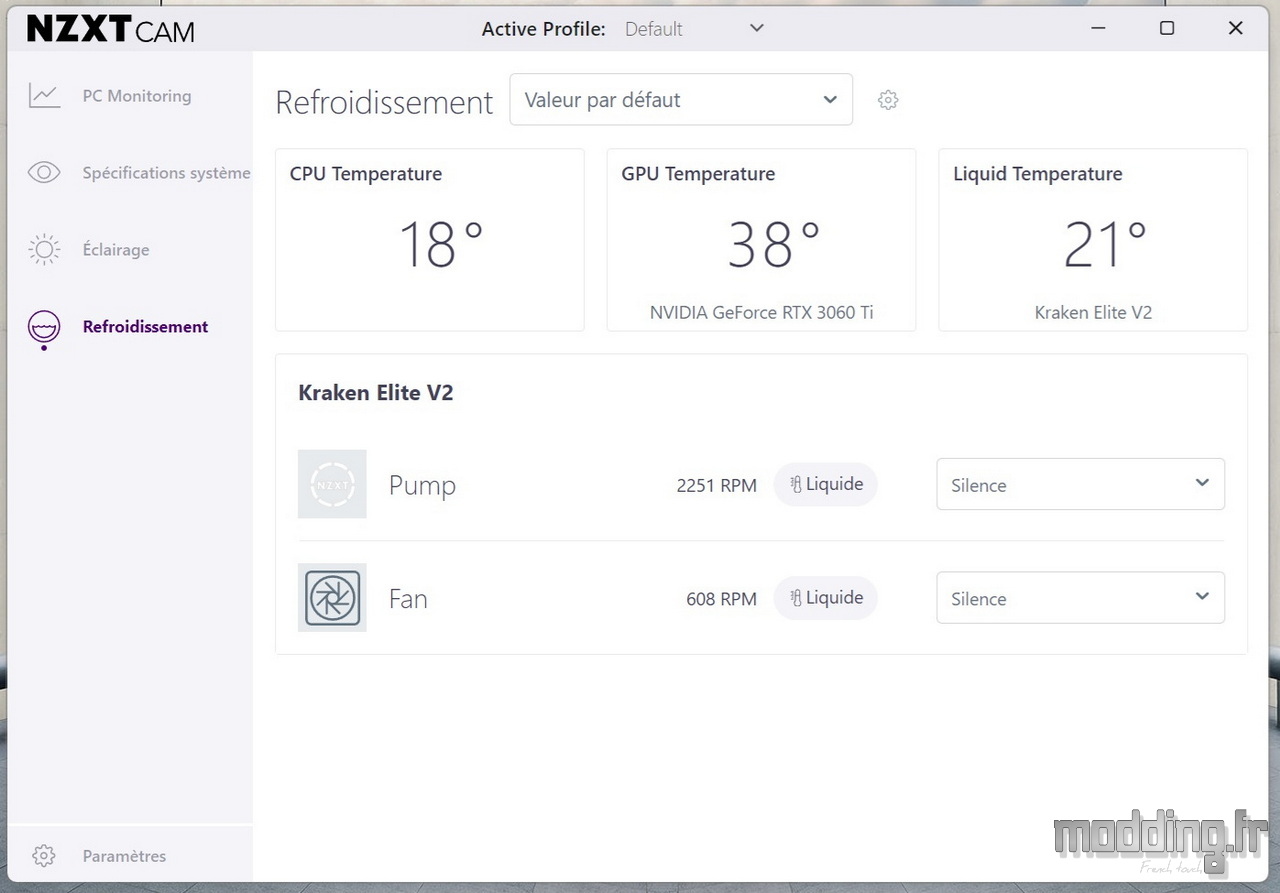The width and height of the screenshot is (1280, 893).
Task: Close the NZXT CAM window
Action: click(1235, 28)
